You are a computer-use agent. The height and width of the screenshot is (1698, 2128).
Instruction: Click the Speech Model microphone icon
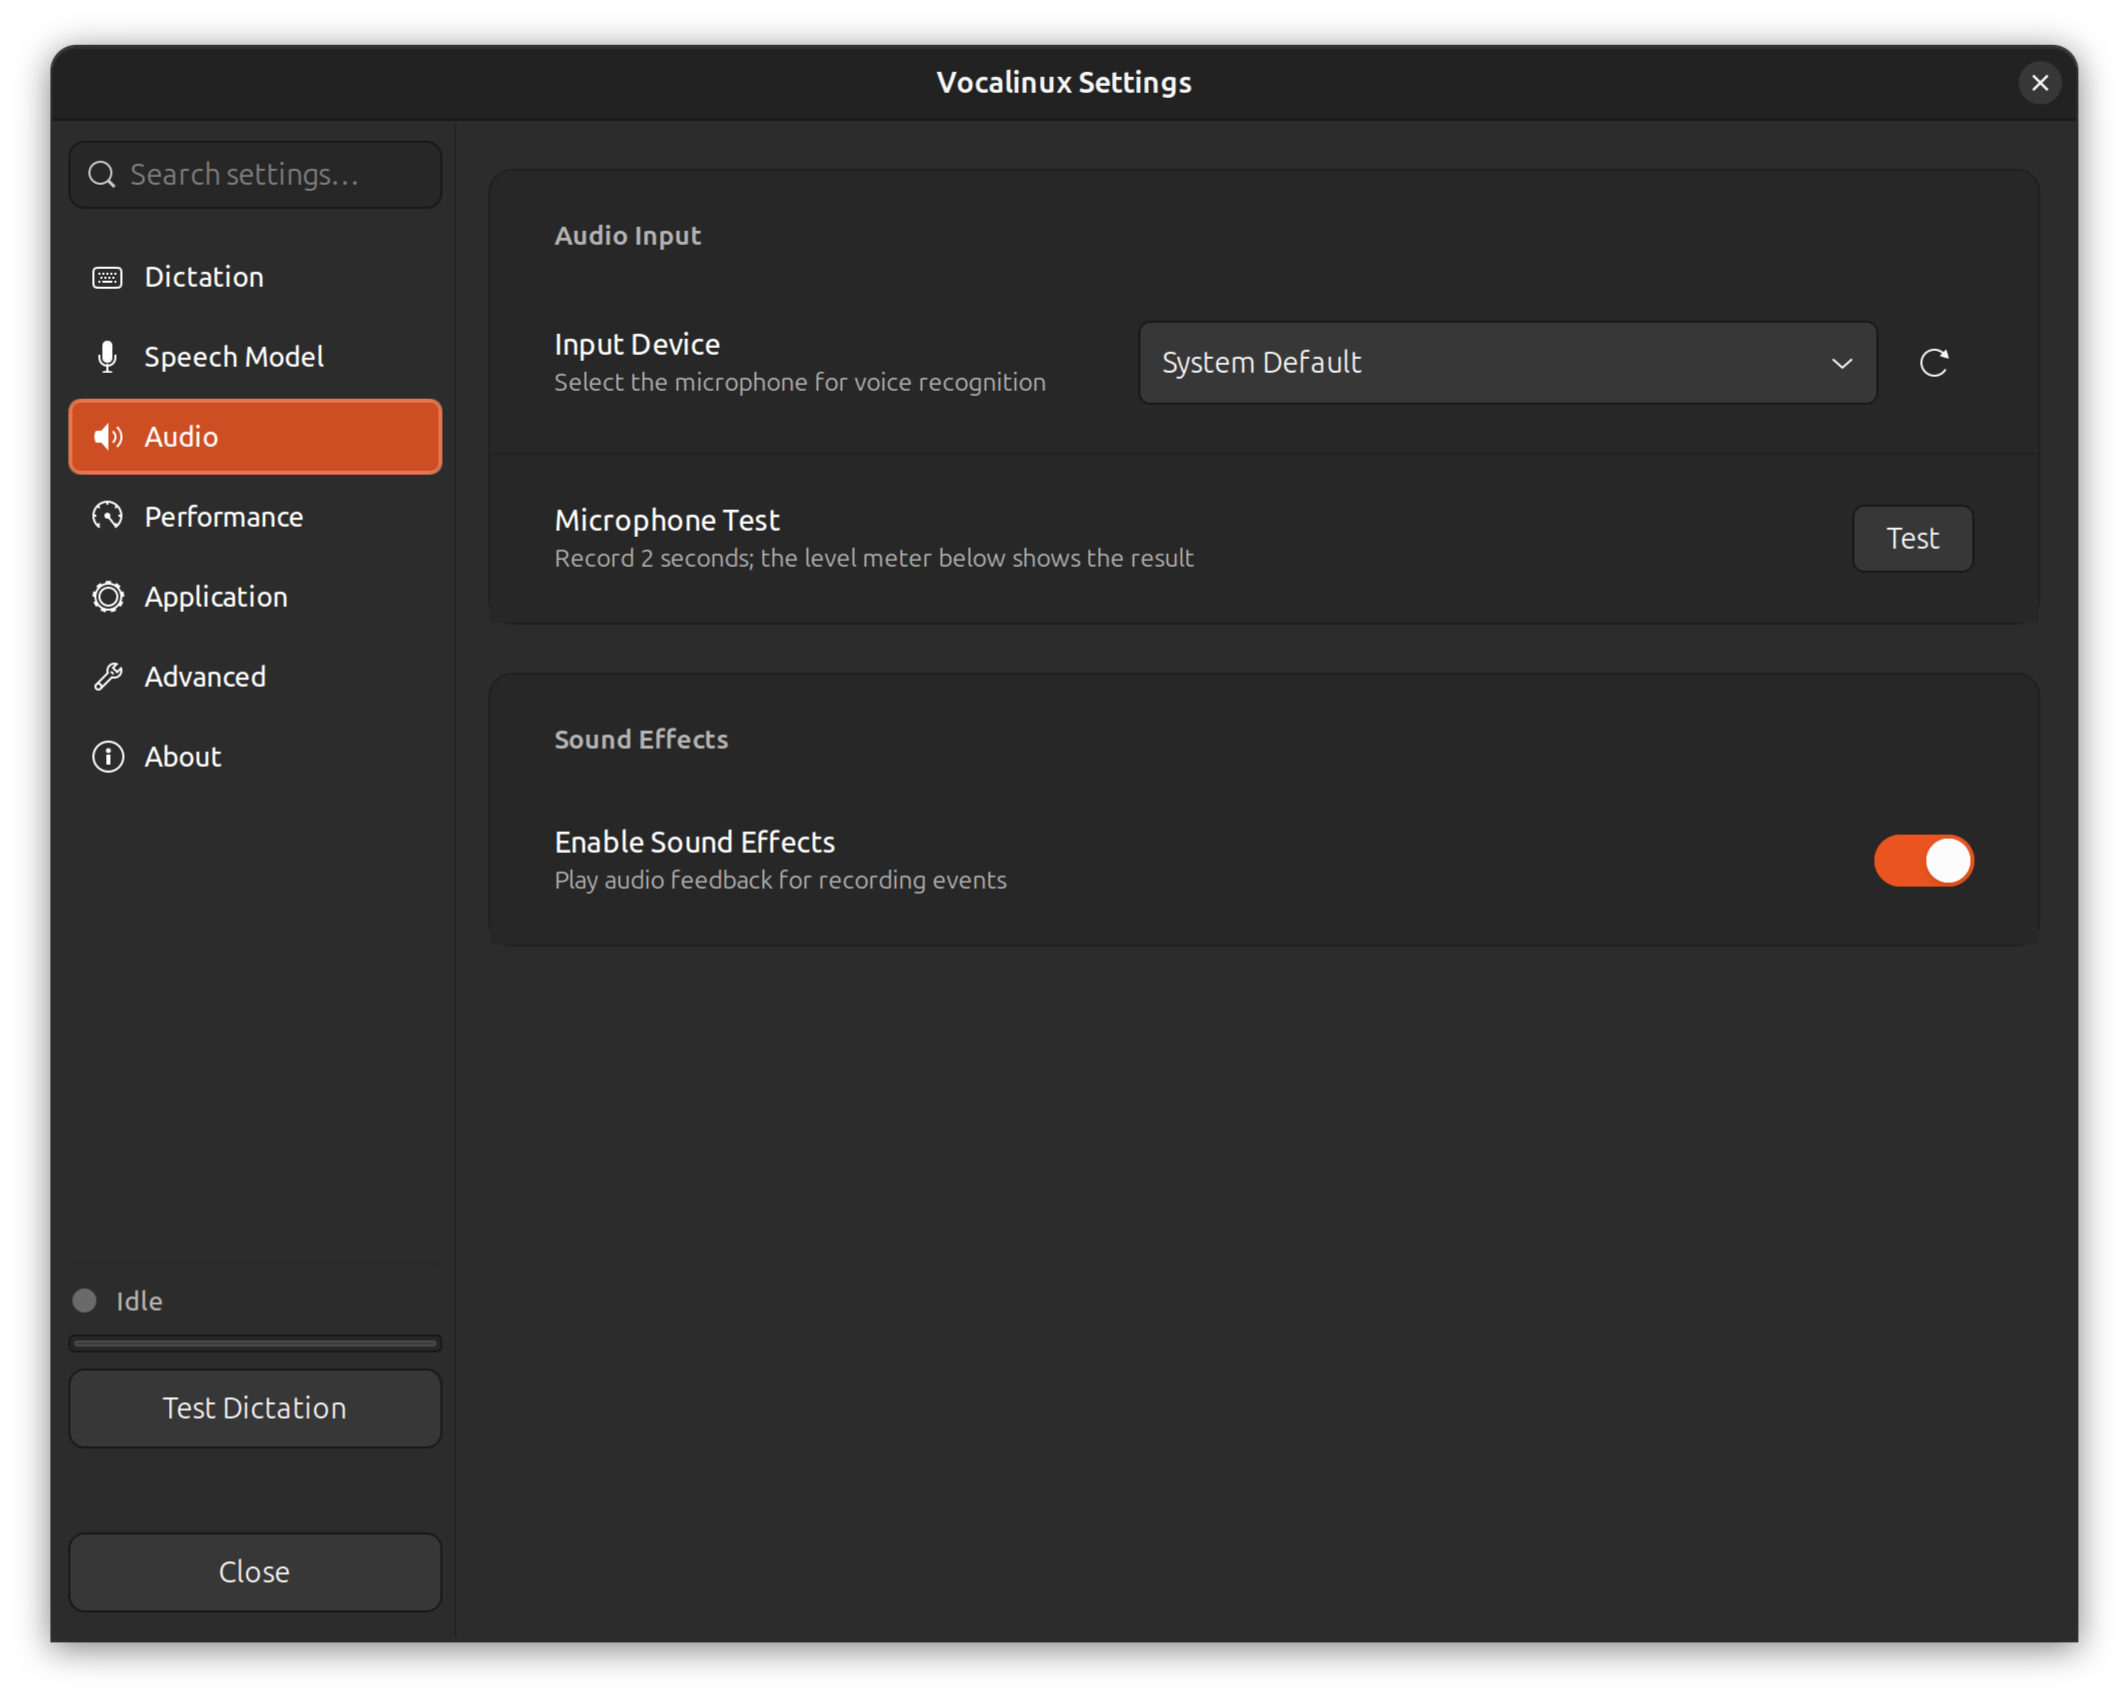[x=107, y=357]
